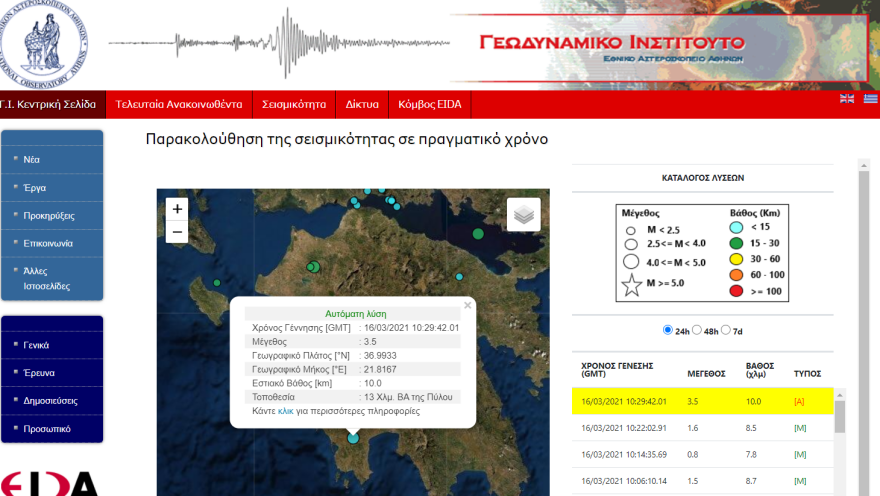Click the ΜΕΓΕΘΟΣ column header
This screenshot has height=496, width=880.
tap(706, 374)
